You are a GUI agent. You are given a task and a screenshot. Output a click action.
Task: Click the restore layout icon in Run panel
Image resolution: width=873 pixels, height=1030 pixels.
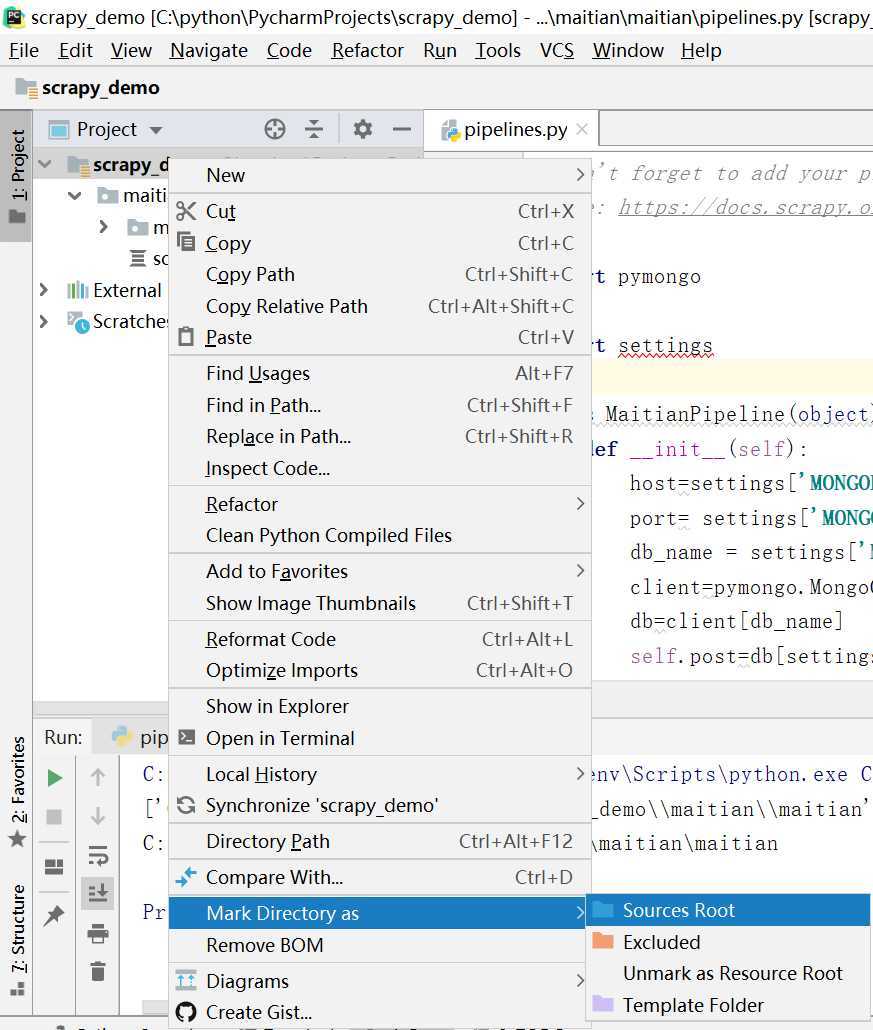point(54,867)
